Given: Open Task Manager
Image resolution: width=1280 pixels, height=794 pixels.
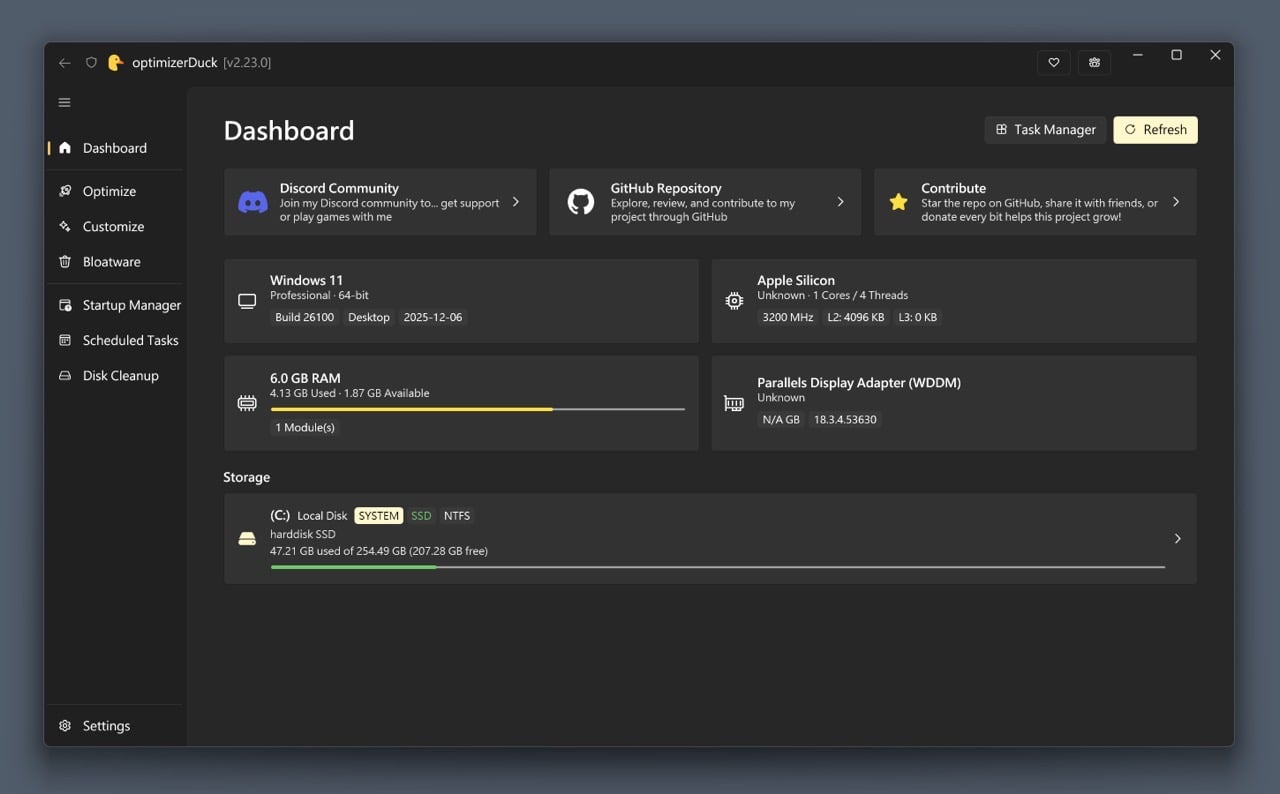Looking at the screenshot, I should (x=1046, y=130).
